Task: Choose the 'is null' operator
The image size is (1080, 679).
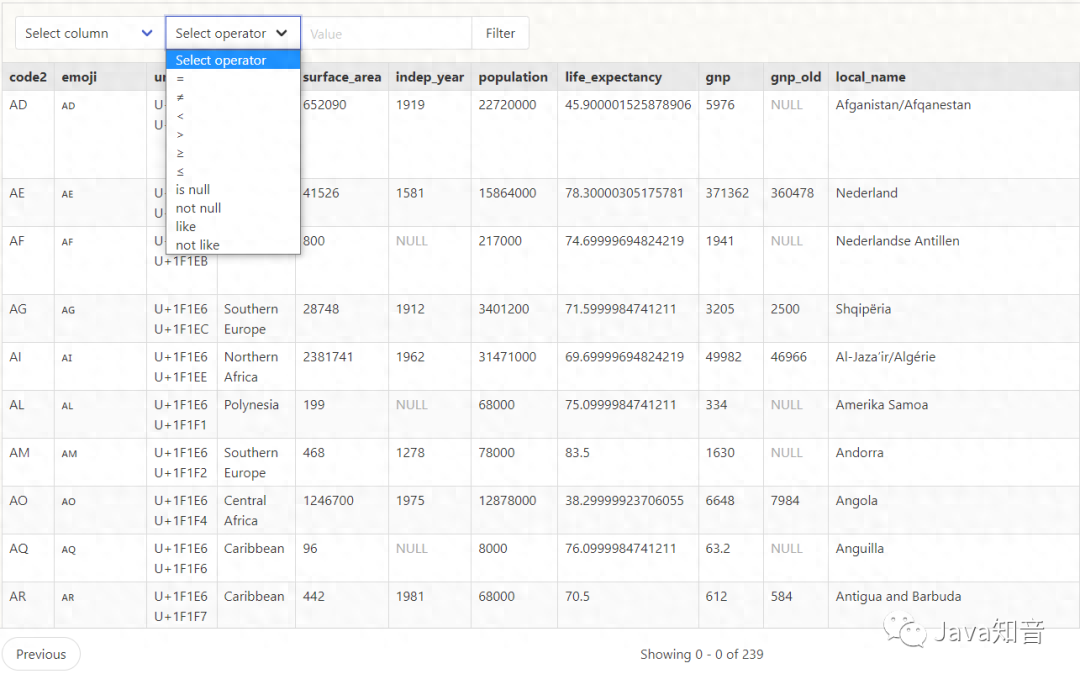Action: (193, 190)
